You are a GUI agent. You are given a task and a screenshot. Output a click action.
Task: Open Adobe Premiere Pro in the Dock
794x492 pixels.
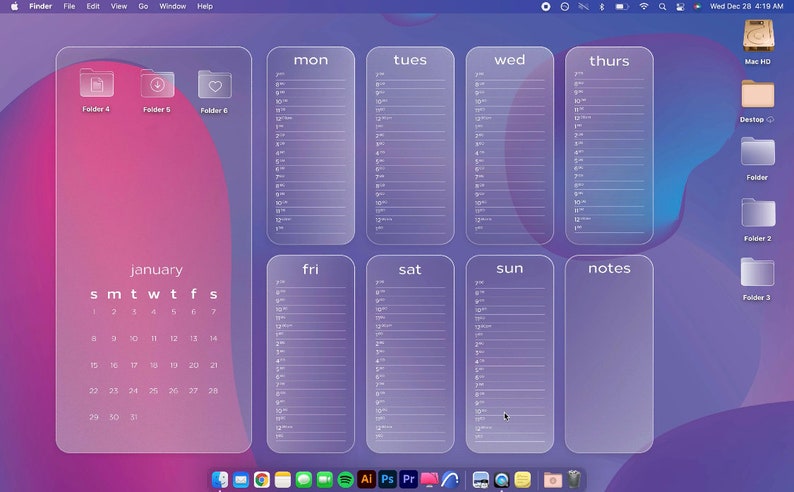408,479
